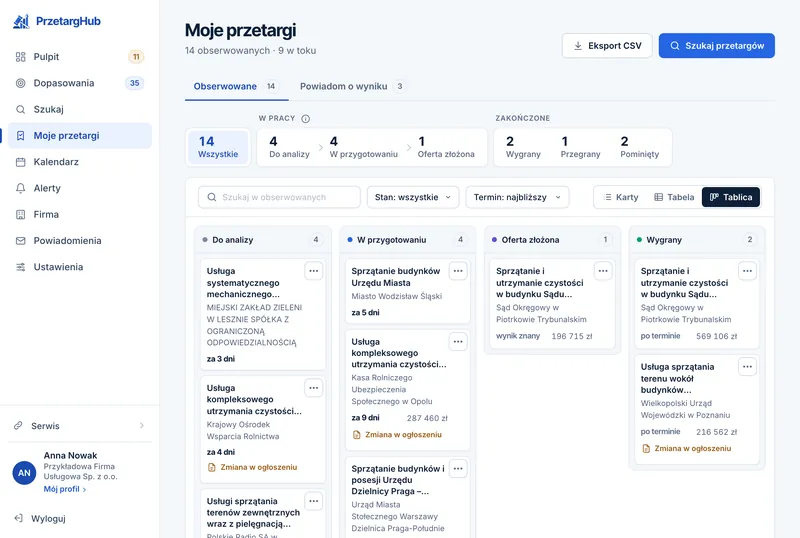Screen dimensions: 800x538
Task: Open menu for Sprzątanie budynków Urzędu Miasta card
Action: coord(458,271)
